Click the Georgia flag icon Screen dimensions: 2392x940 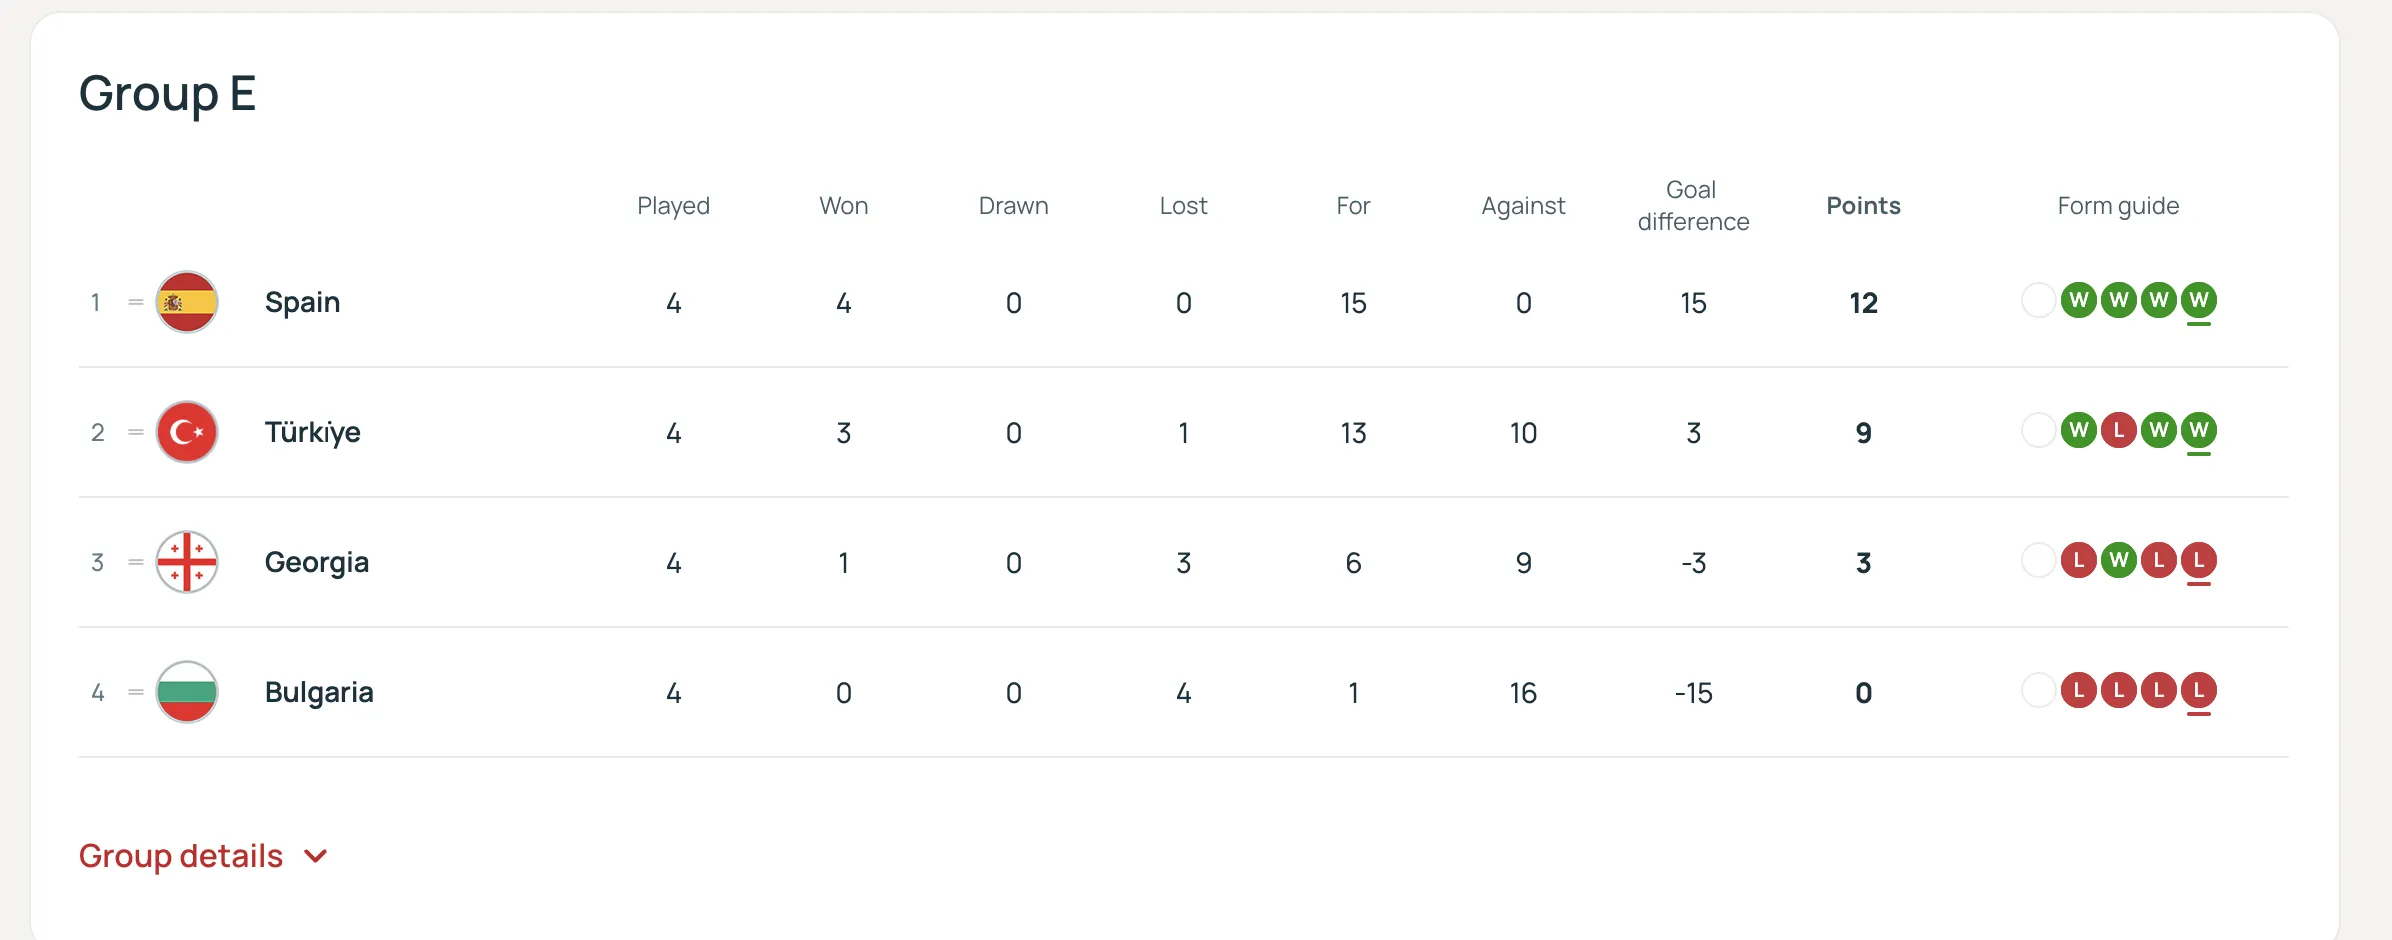[x=187, y=562]
